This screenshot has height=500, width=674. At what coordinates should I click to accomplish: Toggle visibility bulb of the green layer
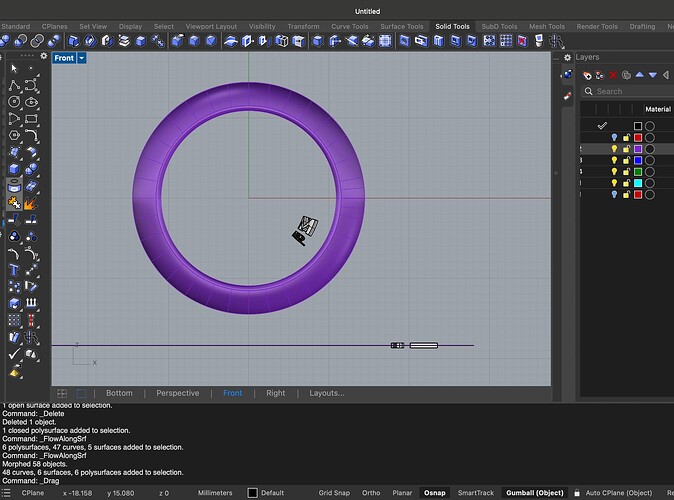click(x=614, y=172)
